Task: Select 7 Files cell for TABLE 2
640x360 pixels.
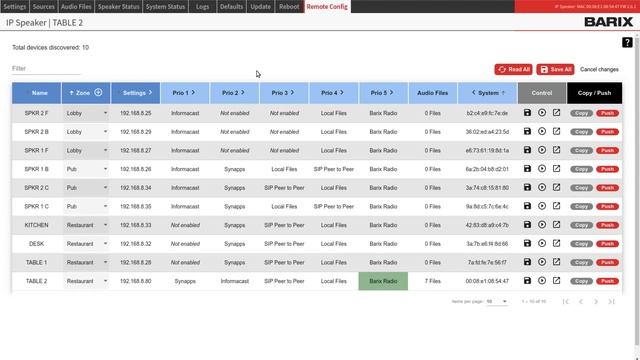Action: (x=433, y=281)
